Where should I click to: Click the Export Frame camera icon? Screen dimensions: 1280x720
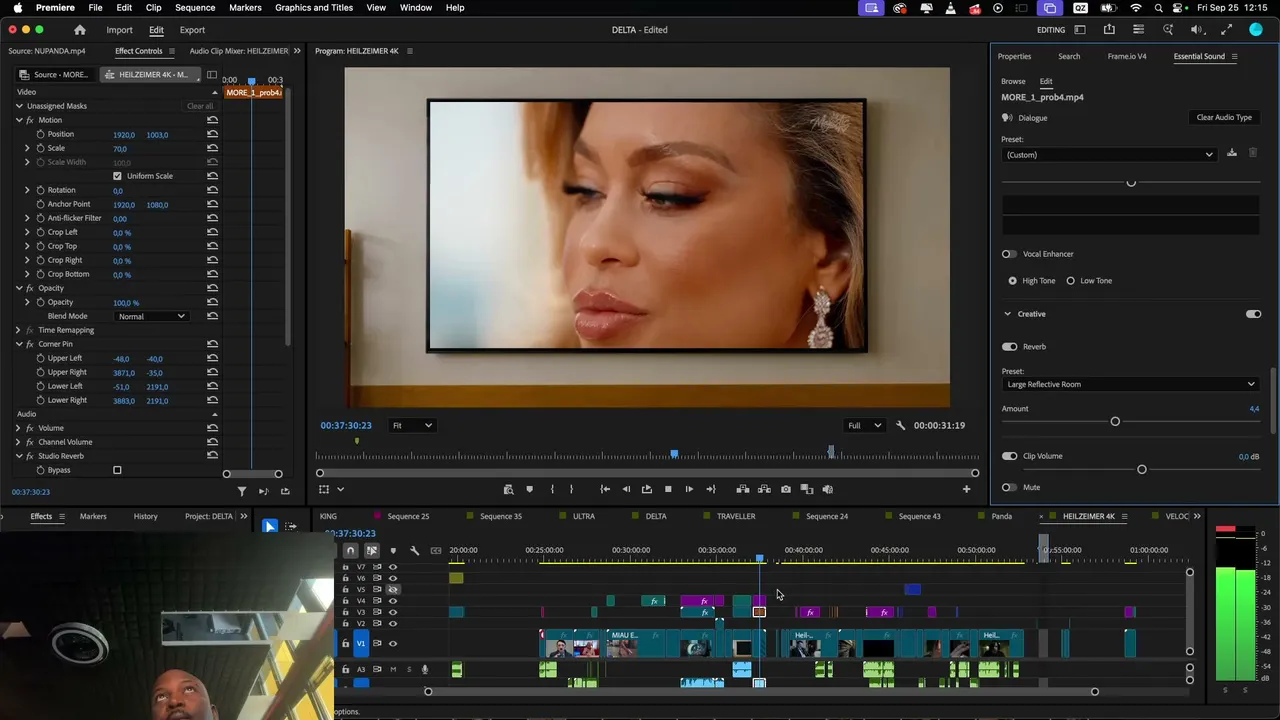[x=786, y=489]
